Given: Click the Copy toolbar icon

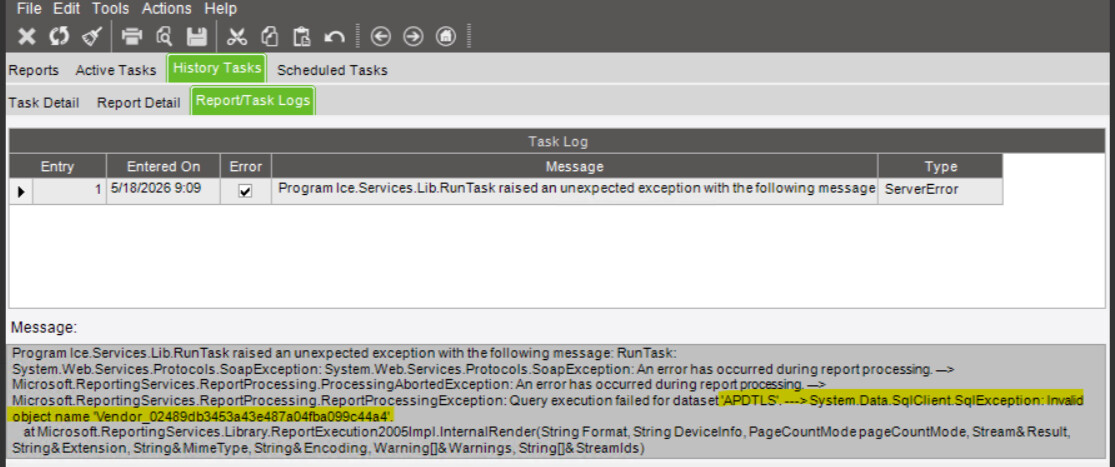Looking at the screenshot, I should 269,36.
